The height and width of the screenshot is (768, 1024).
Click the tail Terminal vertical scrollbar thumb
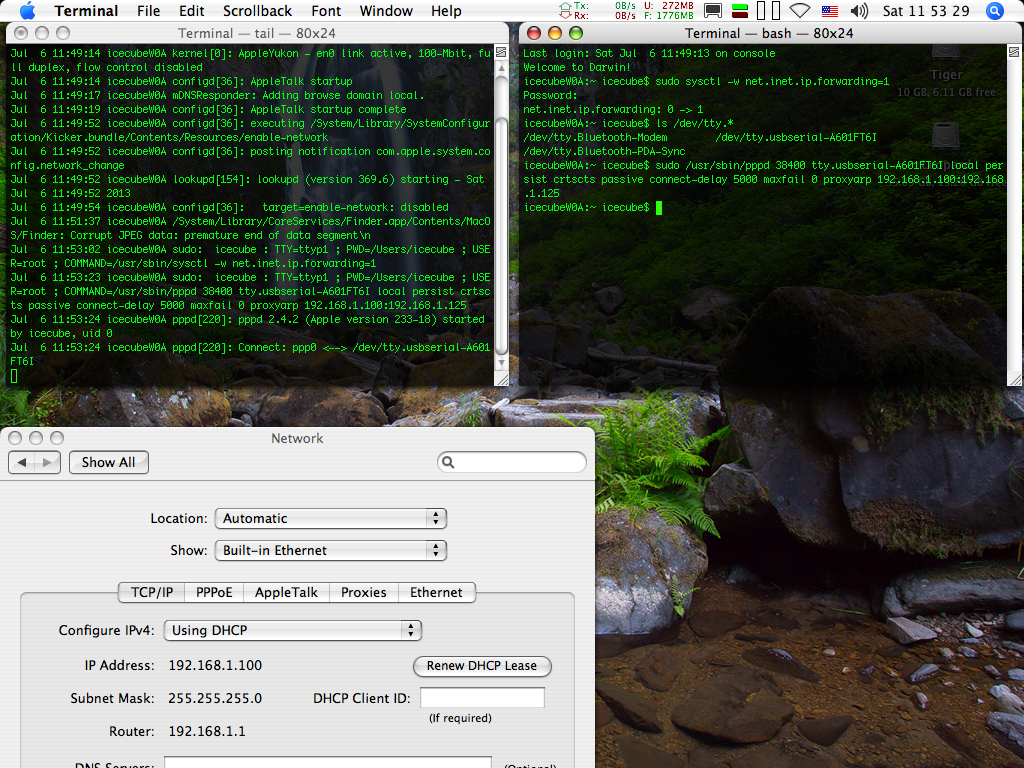pos(501,235)
